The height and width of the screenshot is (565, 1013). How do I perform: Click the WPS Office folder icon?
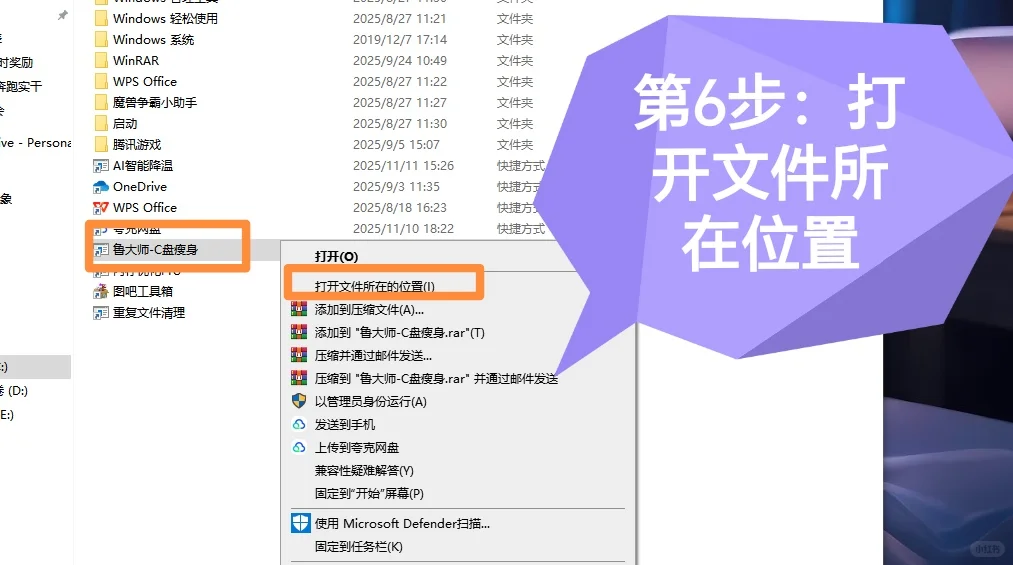click(101, 81)
